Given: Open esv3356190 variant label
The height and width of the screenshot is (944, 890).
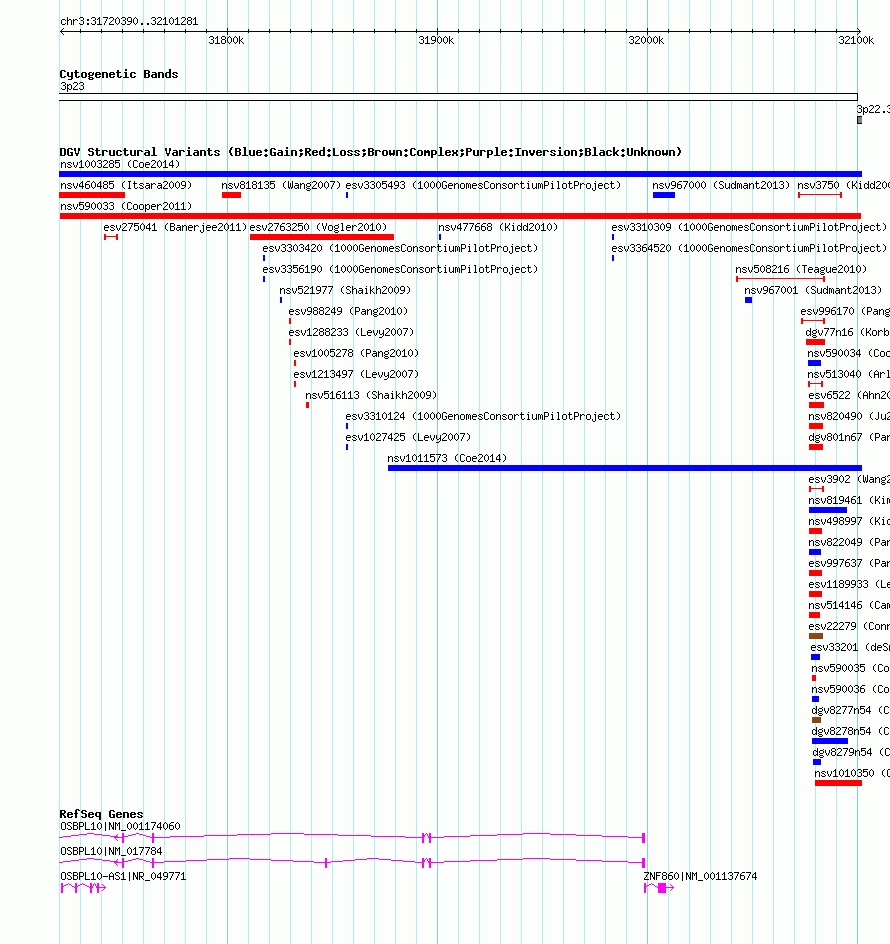Looking at the screenshot, I should tap(400, 270).
